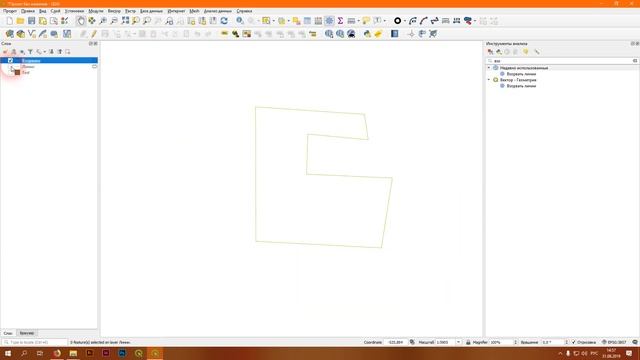Open the Вектор menu

pyautogui.click(x=114, y=11)
